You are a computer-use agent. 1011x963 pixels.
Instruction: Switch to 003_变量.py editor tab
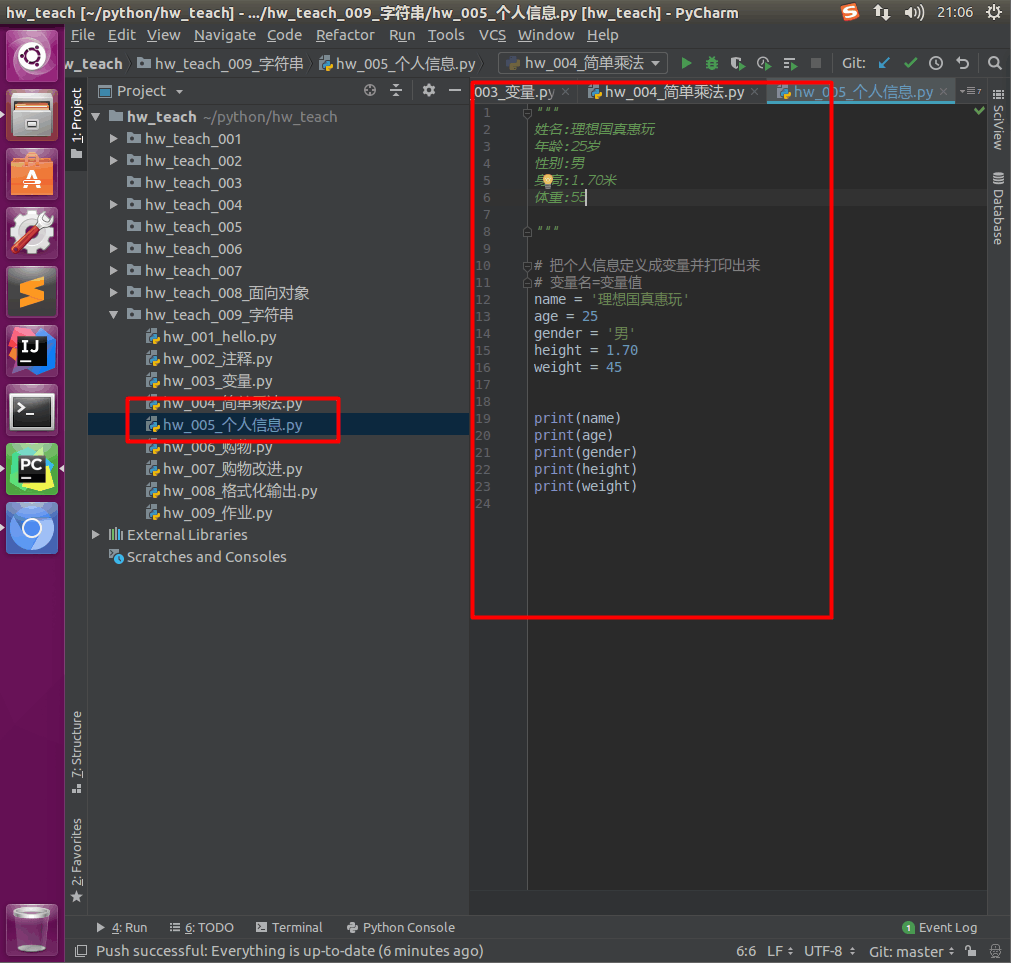tap(514, 92)
